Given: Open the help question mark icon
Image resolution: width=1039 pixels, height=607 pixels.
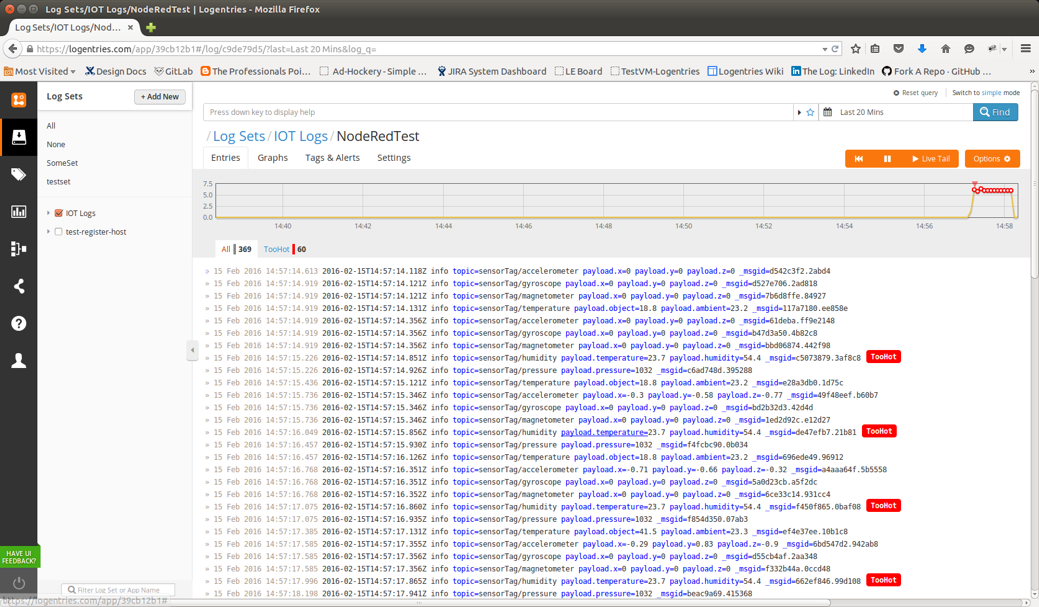Looking at the screenshot, I should click(18, 323).
